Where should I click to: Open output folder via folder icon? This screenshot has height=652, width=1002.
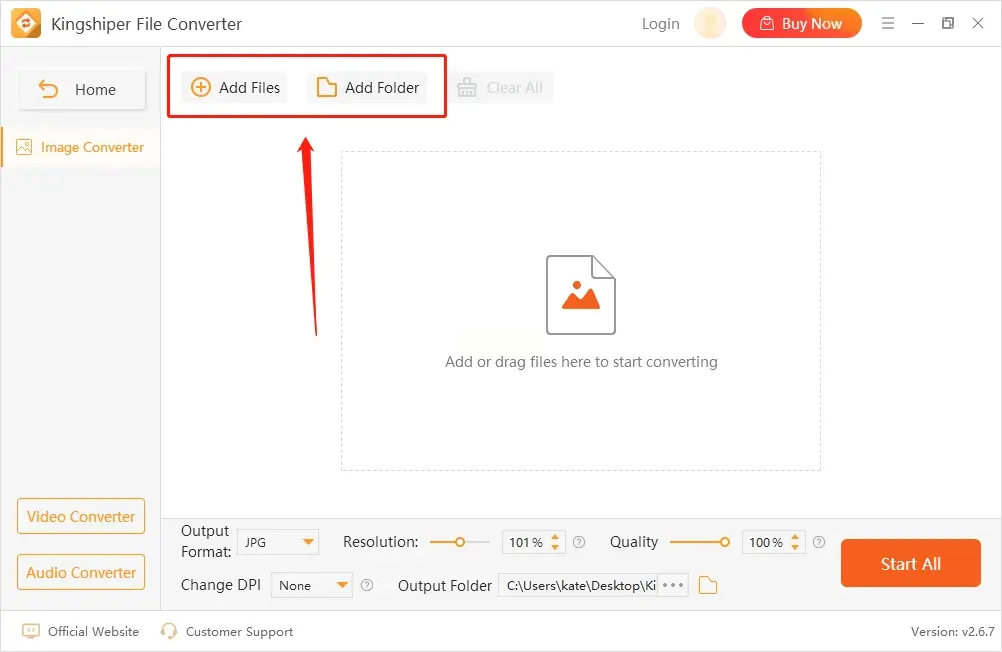pyautogui.click(x=708, y=585)
